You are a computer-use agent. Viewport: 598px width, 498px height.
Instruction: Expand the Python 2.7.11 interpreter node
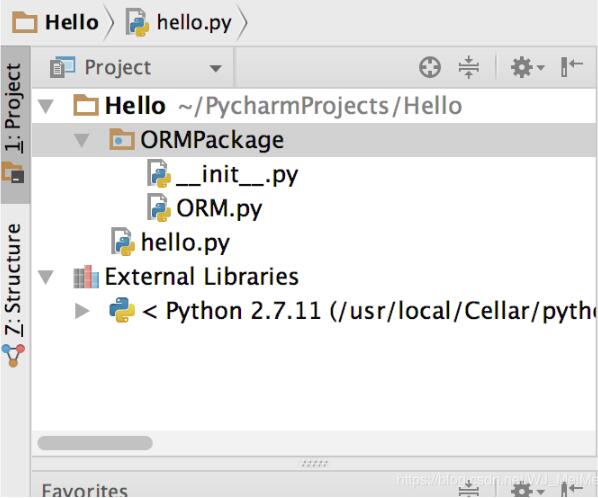(82, 311)
